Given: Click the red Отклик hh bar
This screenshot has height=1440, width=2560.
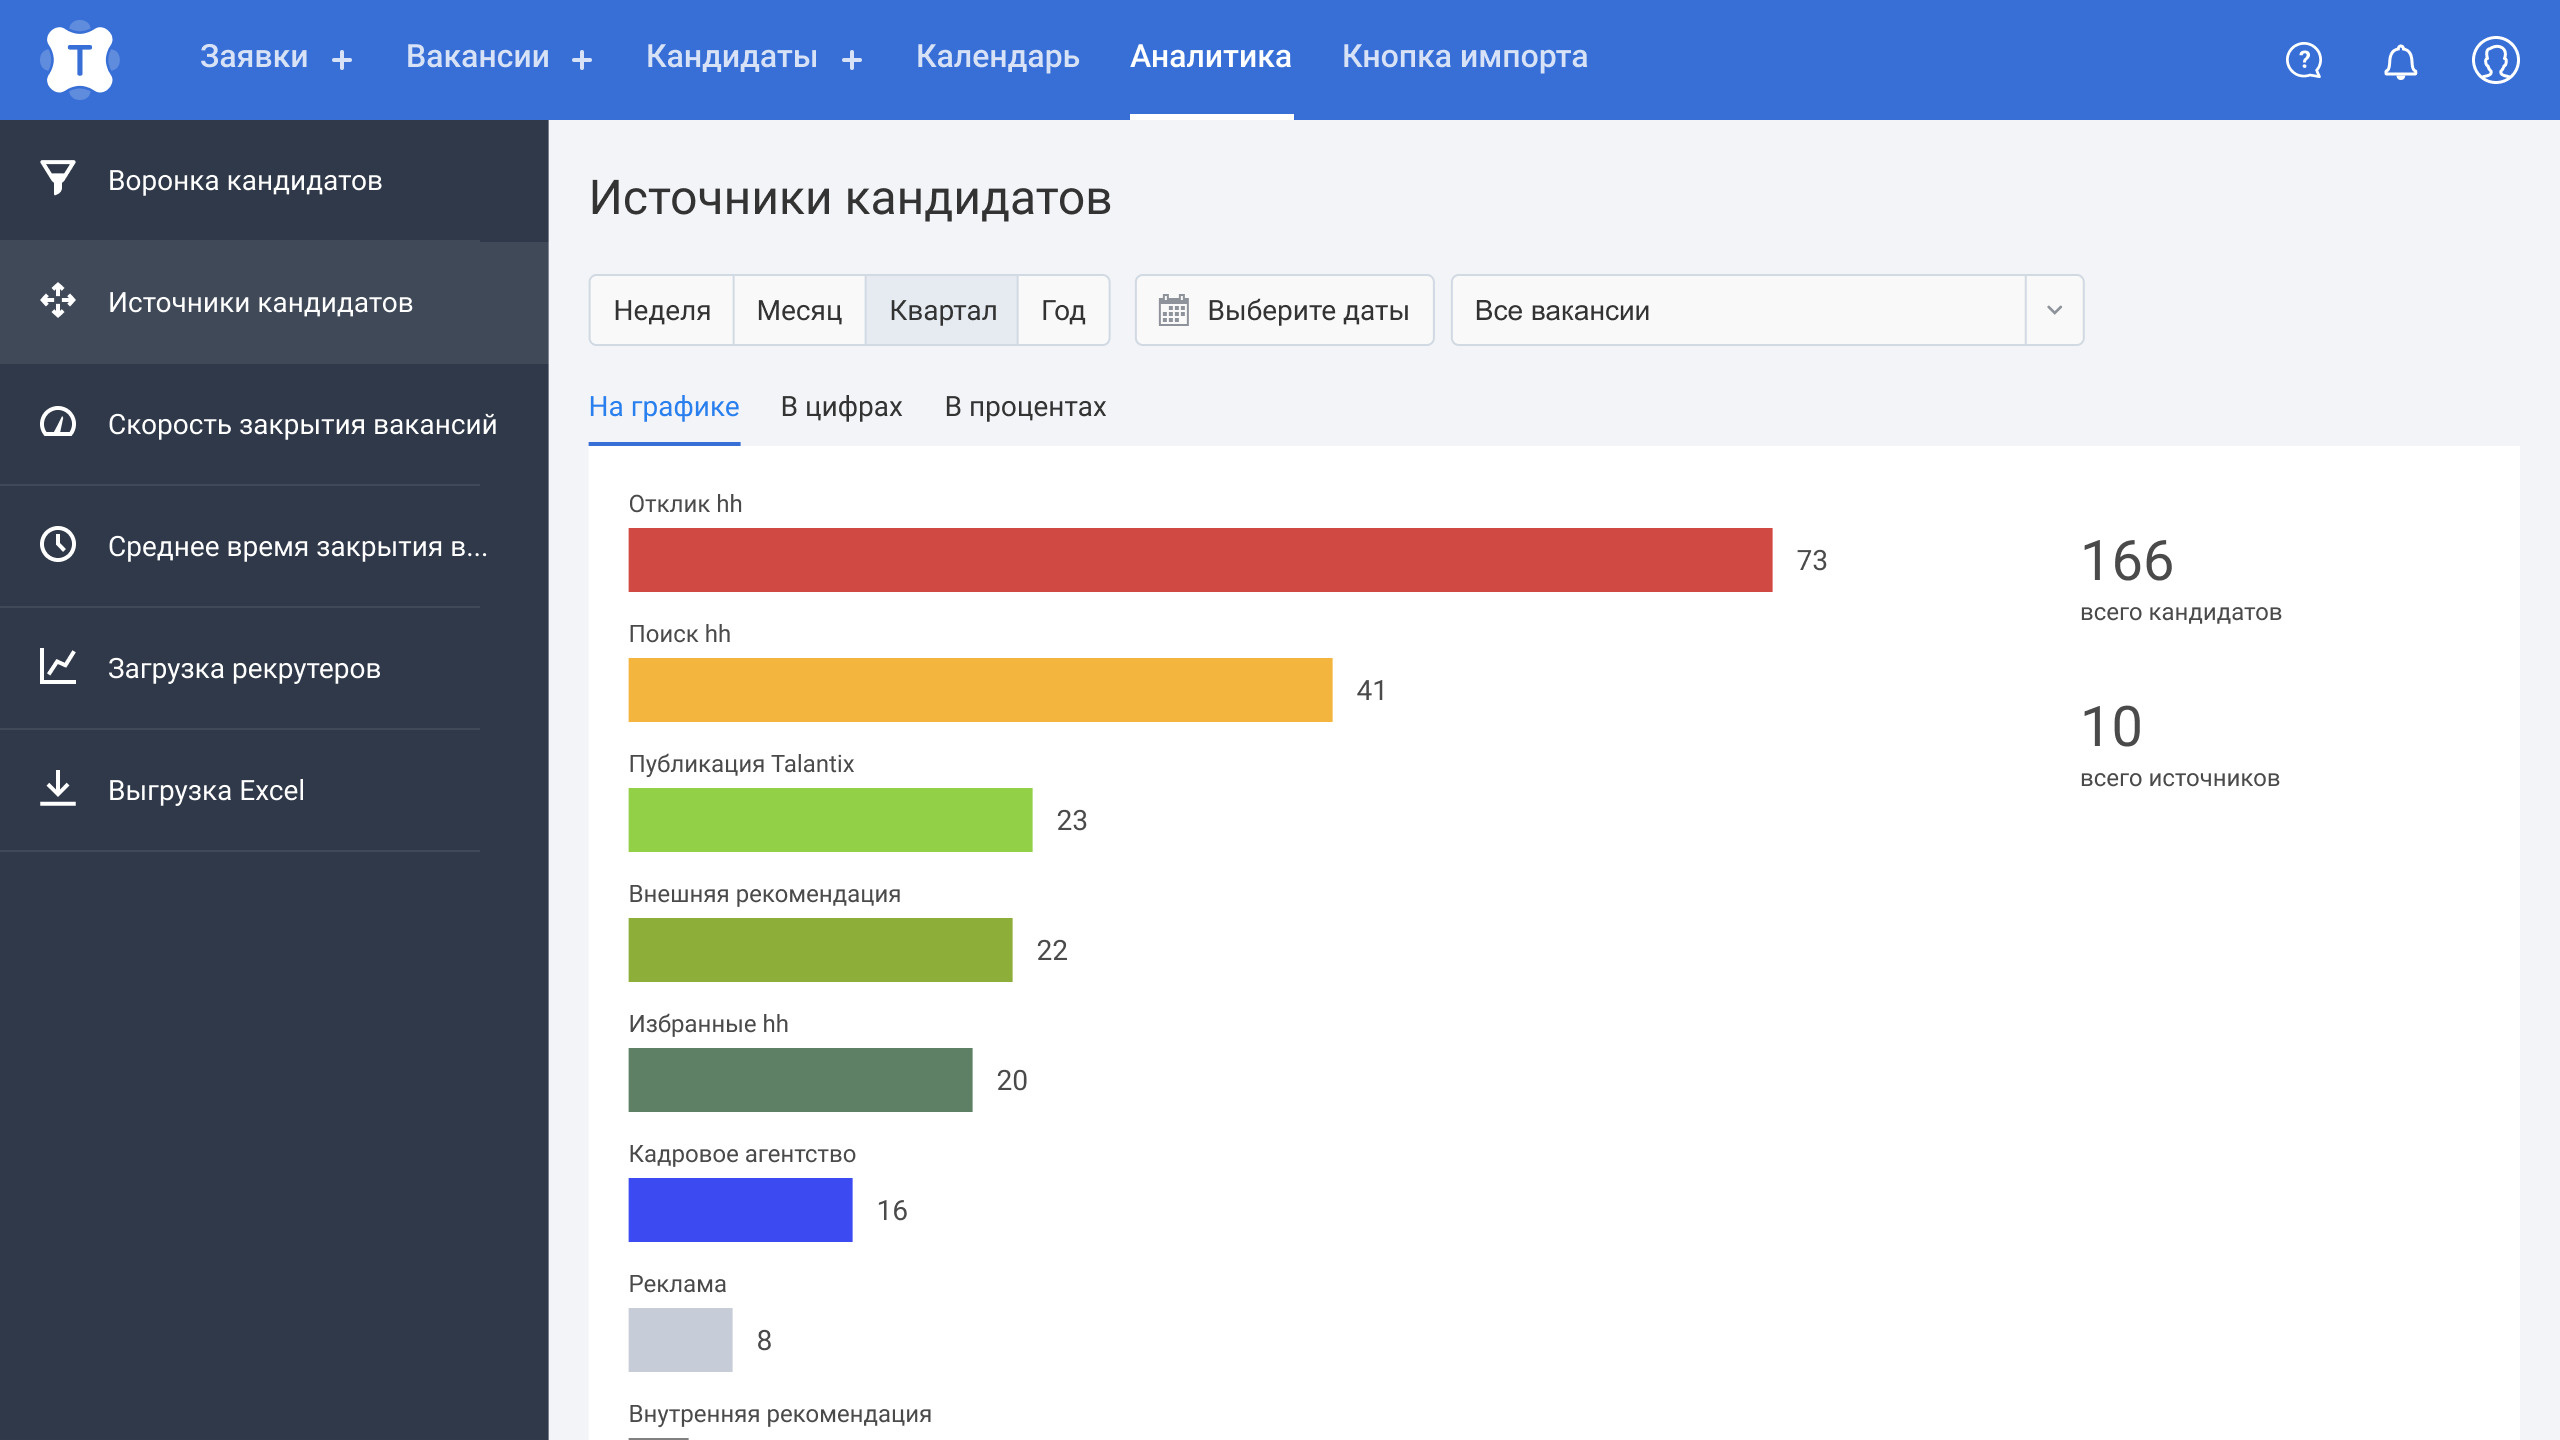Looking at the screenshot, I should (x=1200, y=560).
